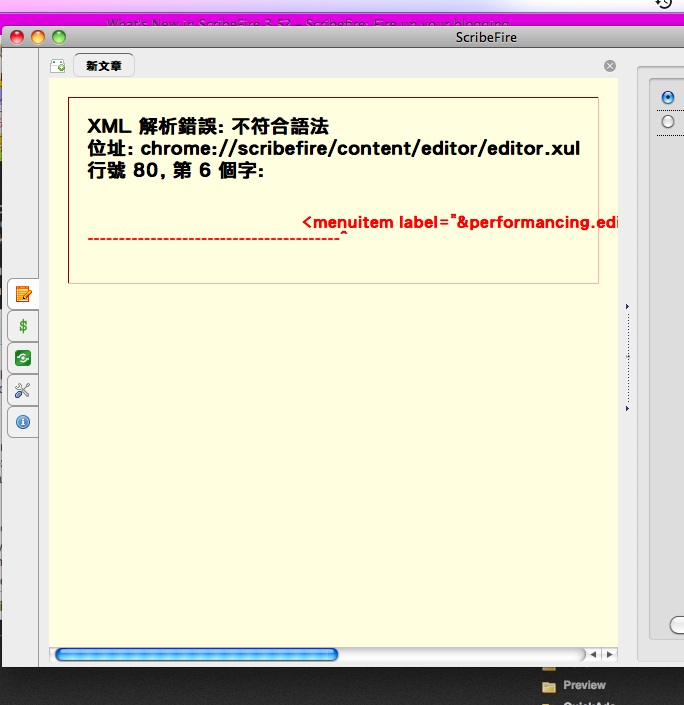
Task: Click the yellow minimize window button
Action: pyautogui.click(x=38, y=37)
